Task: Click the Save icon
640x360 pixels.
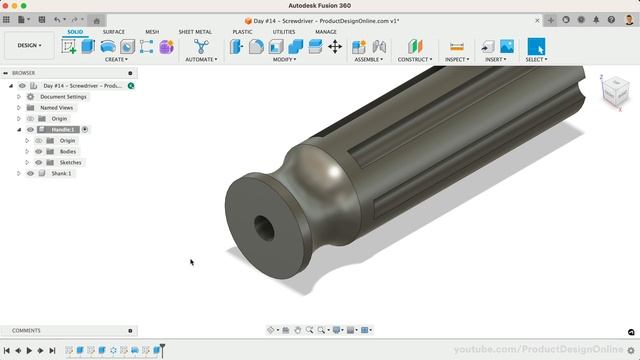Action: [x=42, y=20]
